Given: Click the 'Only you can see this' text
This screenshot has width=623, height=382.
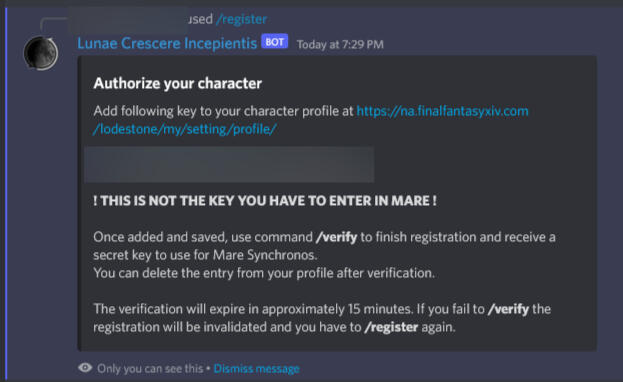Looking at the screenshot, I should (x=150, y=368).
